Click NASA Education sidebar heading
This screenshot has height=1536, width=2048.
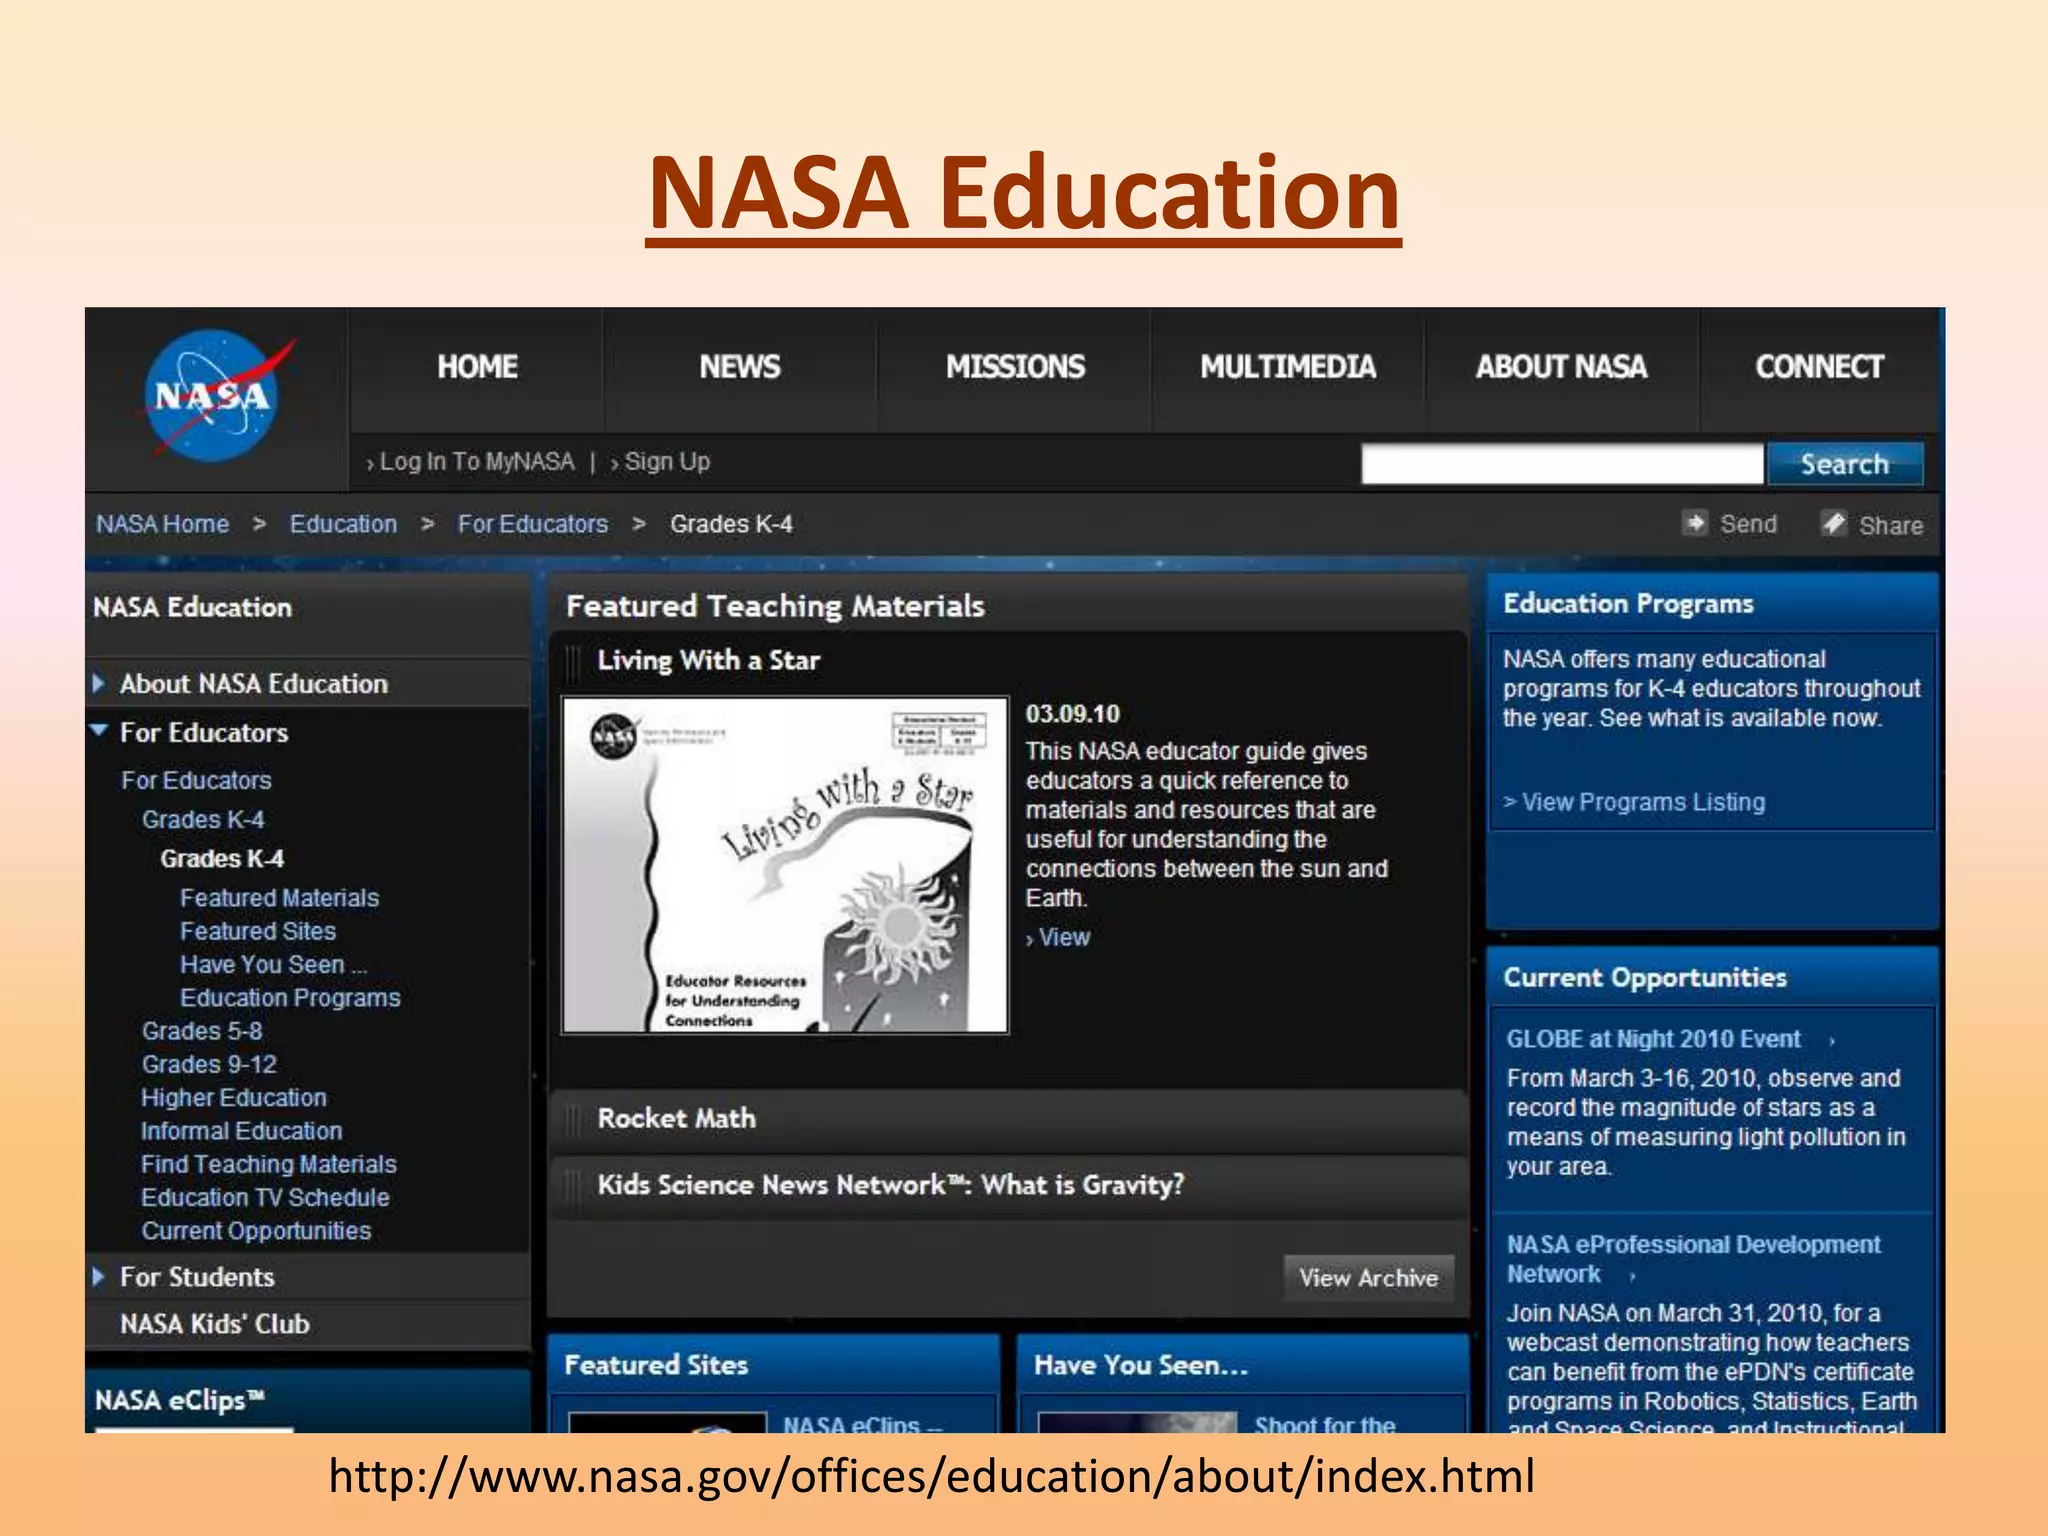(192, 607)
